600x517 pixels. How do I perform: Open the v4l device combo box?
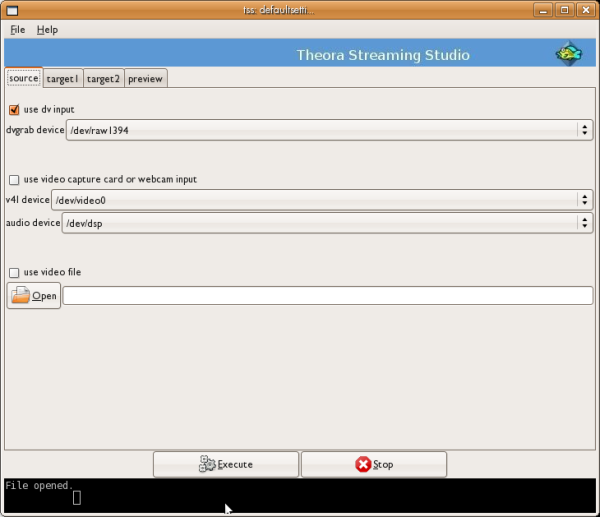[x=583, y=200]
